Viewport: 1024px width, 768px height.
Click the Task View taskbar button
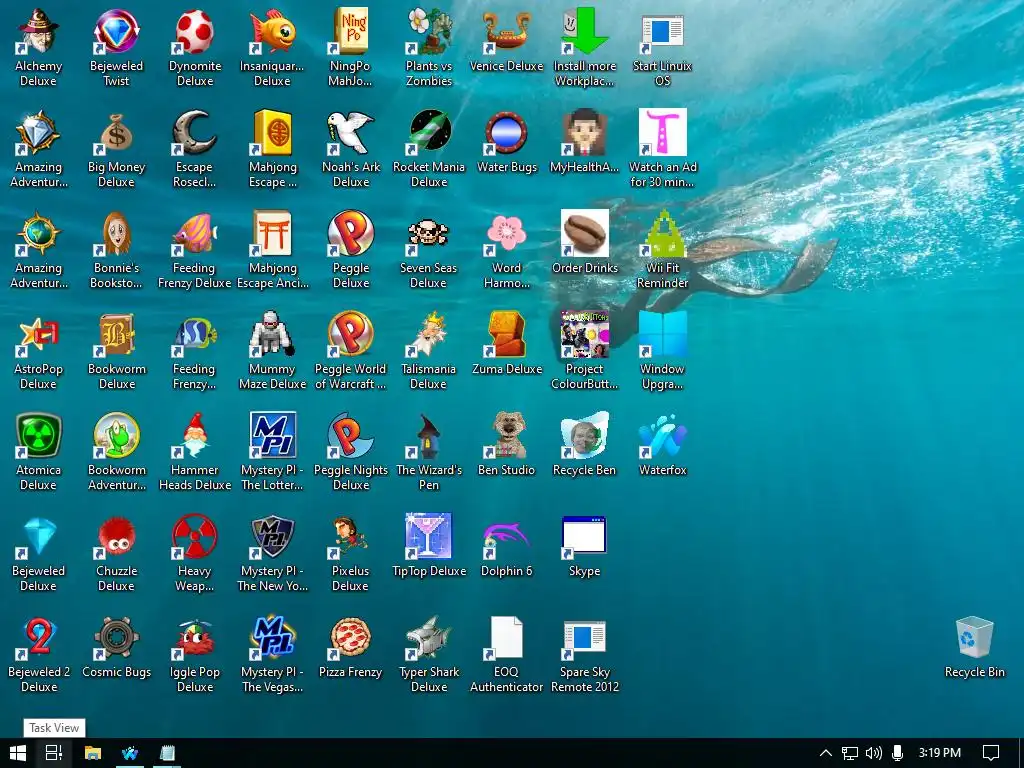(x=54, y=753)
